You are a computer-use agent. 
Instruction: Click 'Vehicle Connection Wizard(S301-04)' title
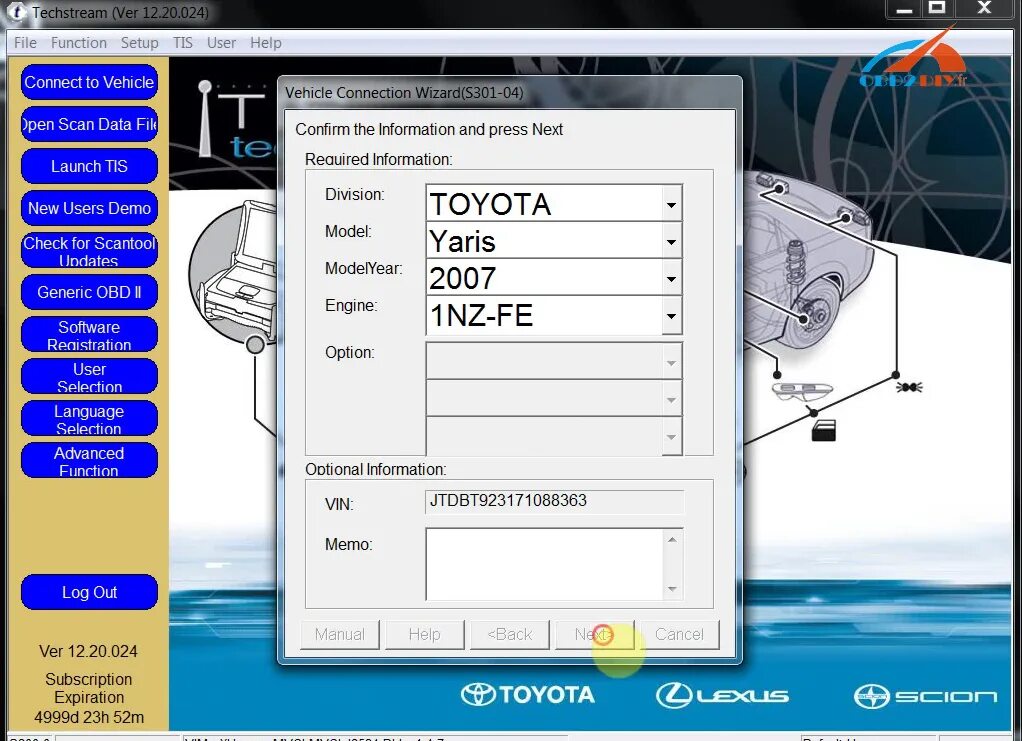[x=404, y=93]
